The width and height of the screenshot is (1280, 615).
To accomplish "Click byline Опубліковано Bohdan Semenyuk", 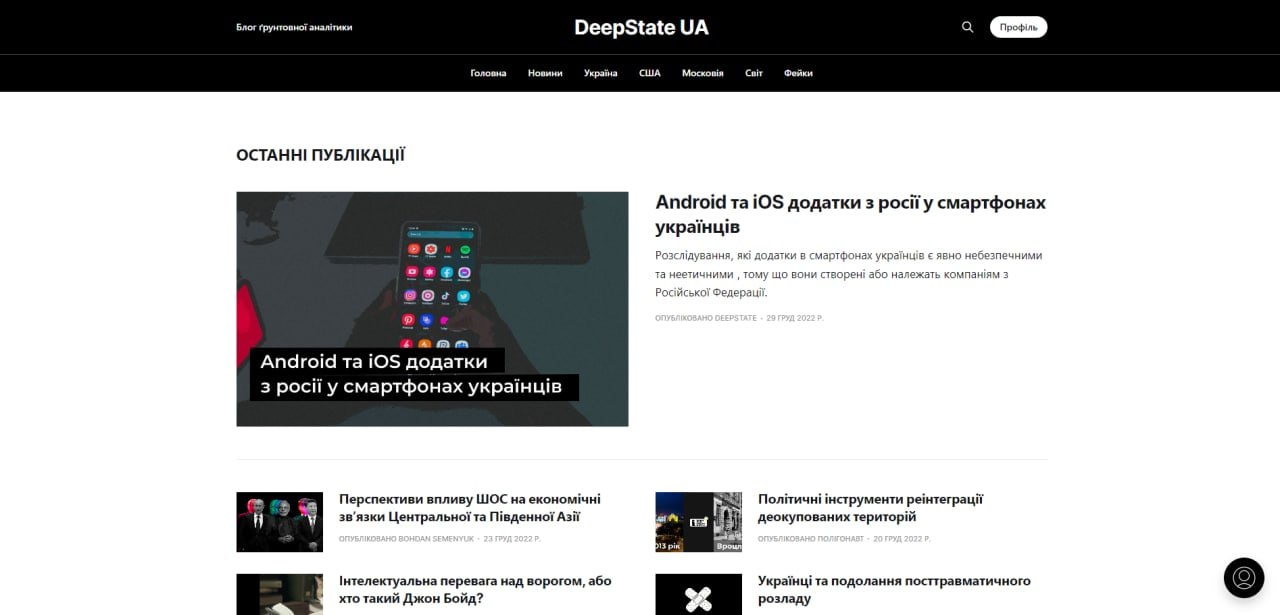I will 406,539.
